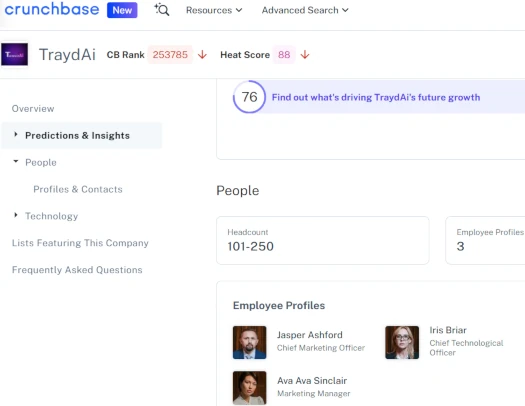Open 'Find out what's driving TraydAi's future growth' link
This screenshot has width=525, height=406.
[376, 97]
